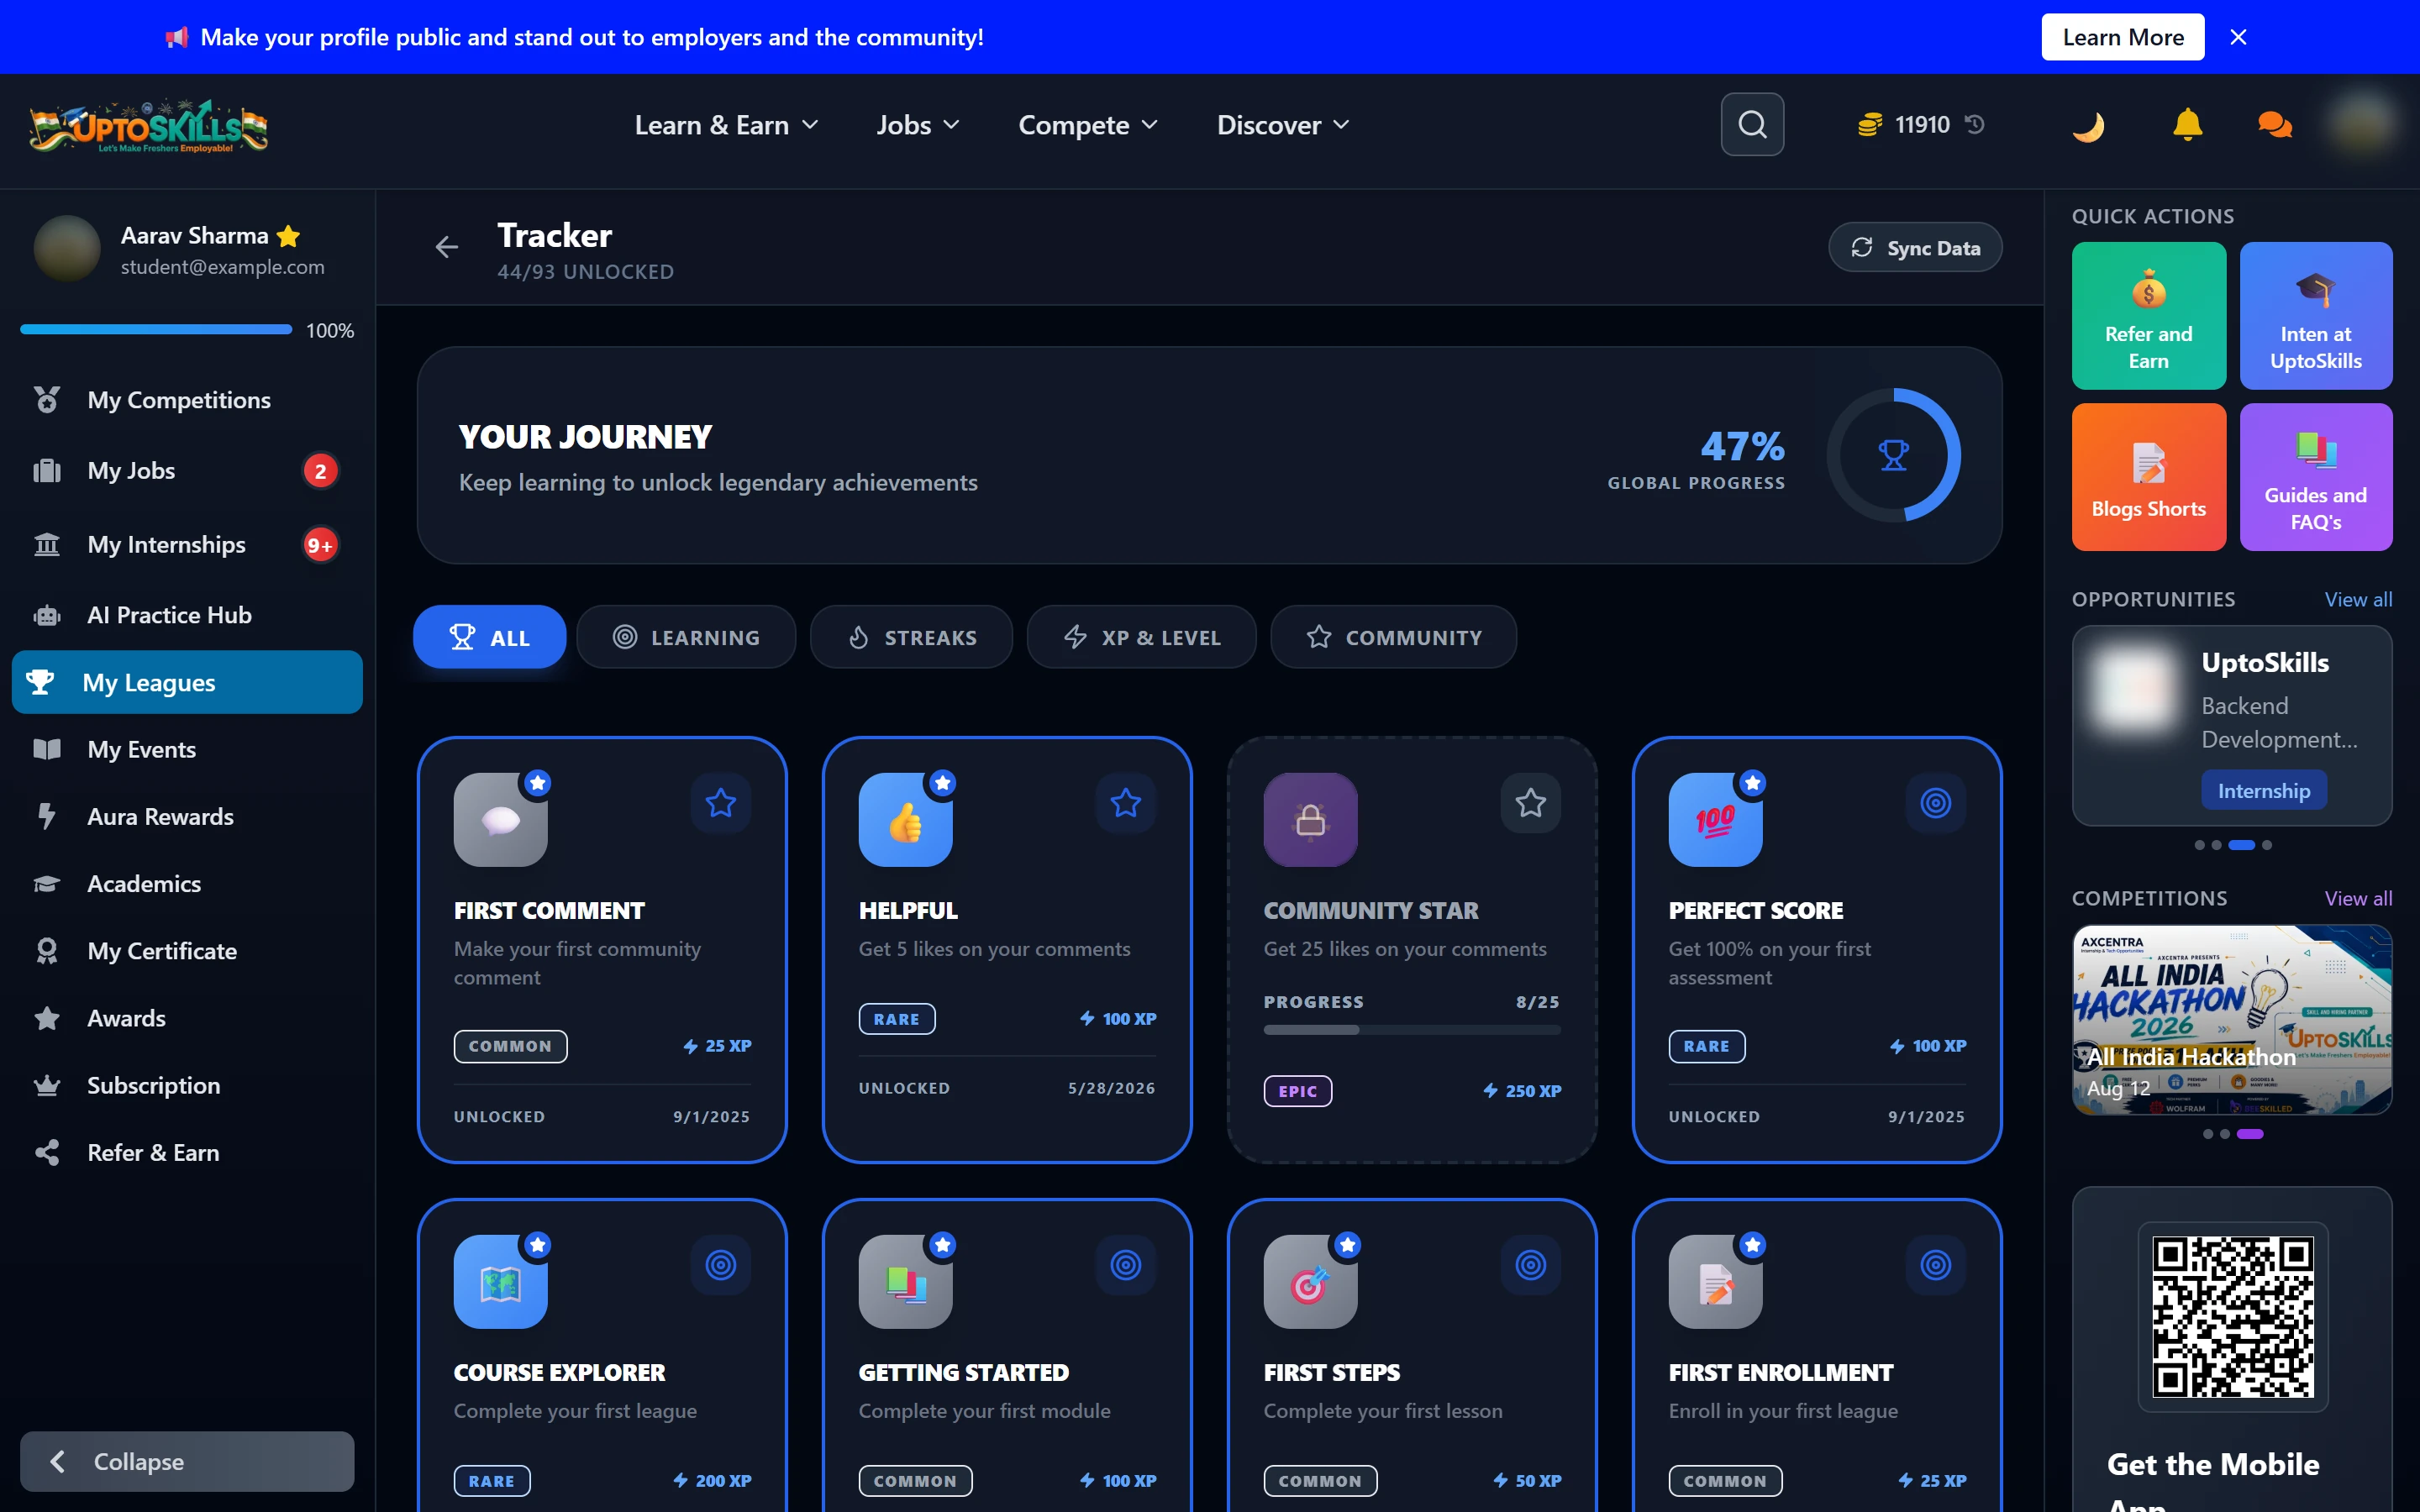Screen dimensions: 2420x1512
Task: Open Subscription in sidebar
Action: 187,1086
